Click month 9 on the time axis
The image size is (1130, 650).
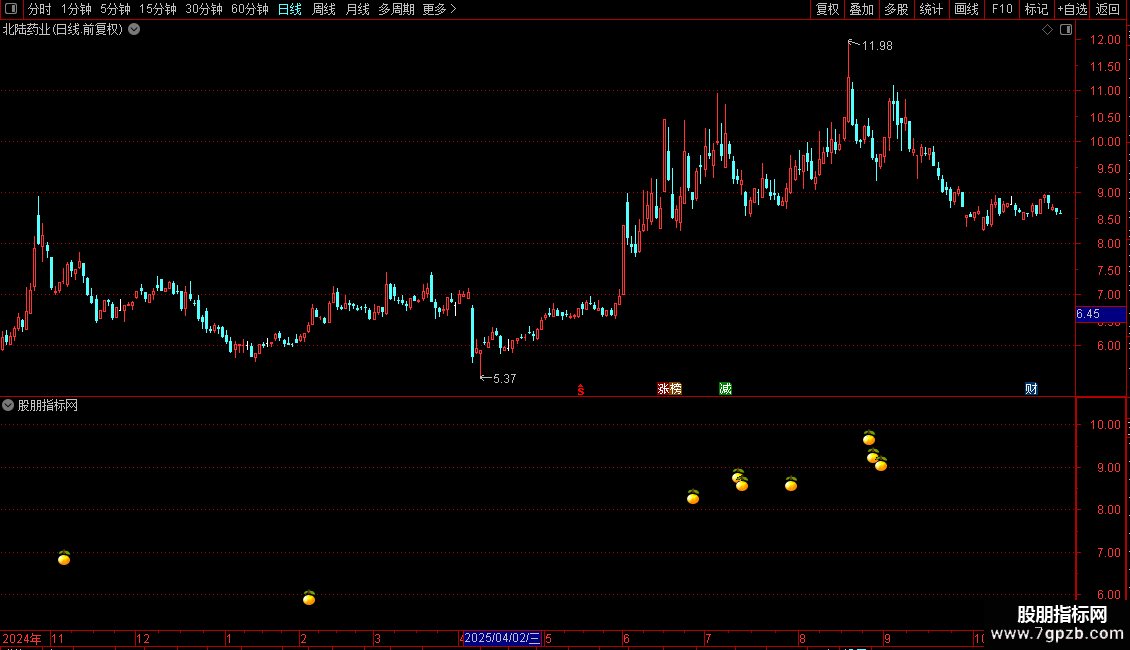(x=887, y=638)
